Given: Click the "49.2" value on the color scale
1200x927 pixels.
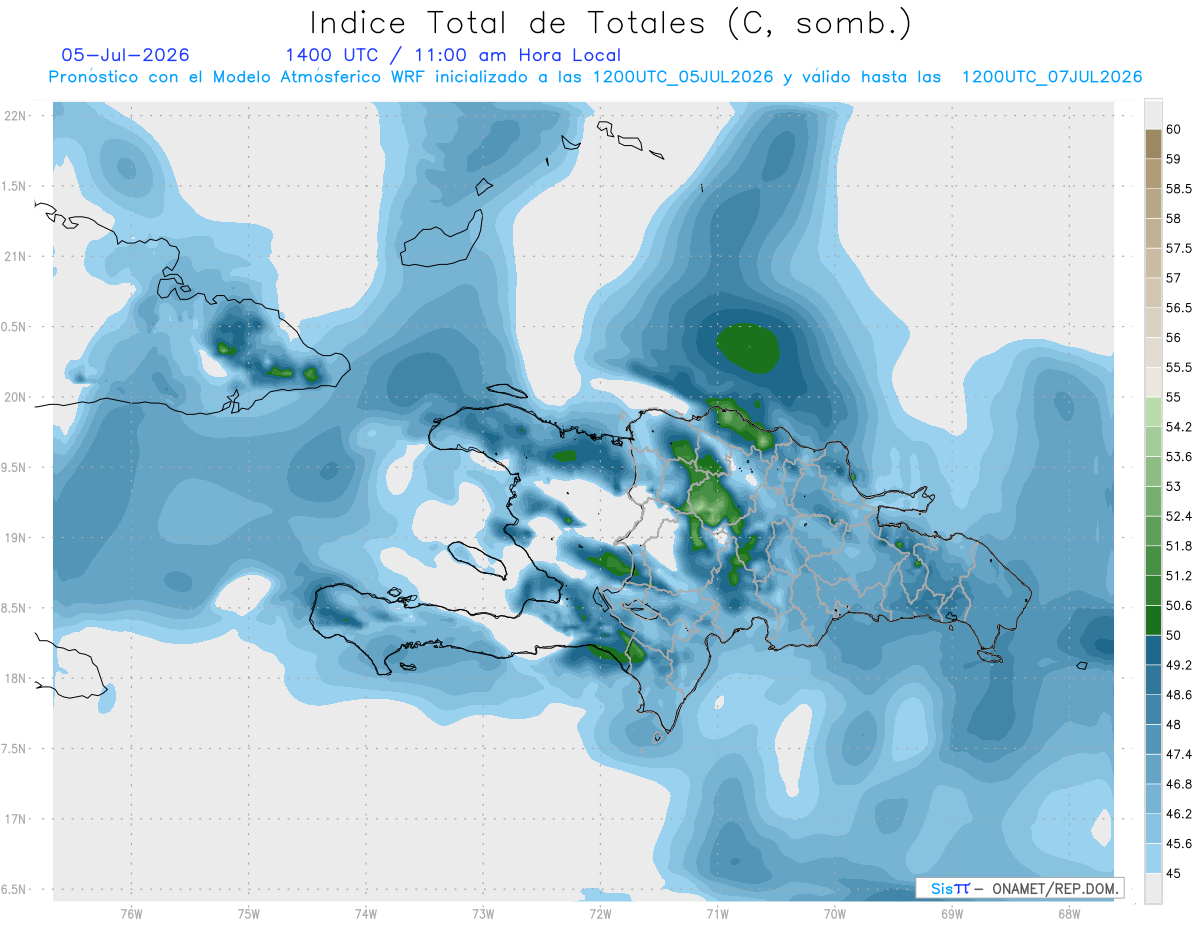Looking at the screenshot, I should click(x=1179, y=665).
